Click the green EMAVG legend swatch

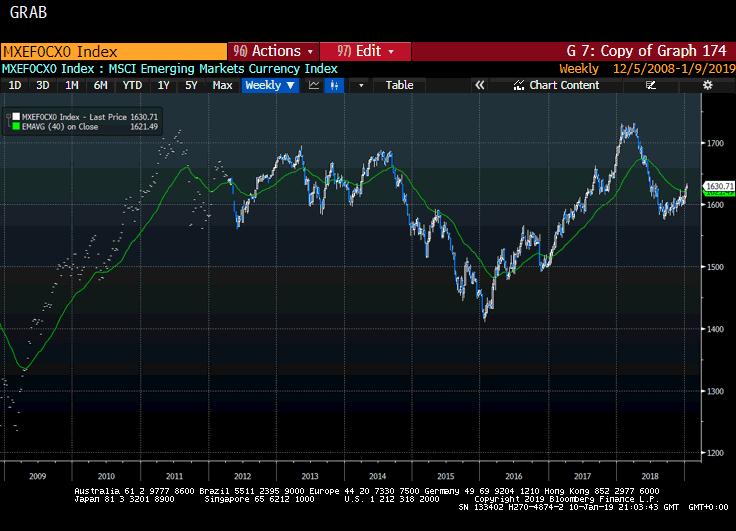[x=15, y=126]
